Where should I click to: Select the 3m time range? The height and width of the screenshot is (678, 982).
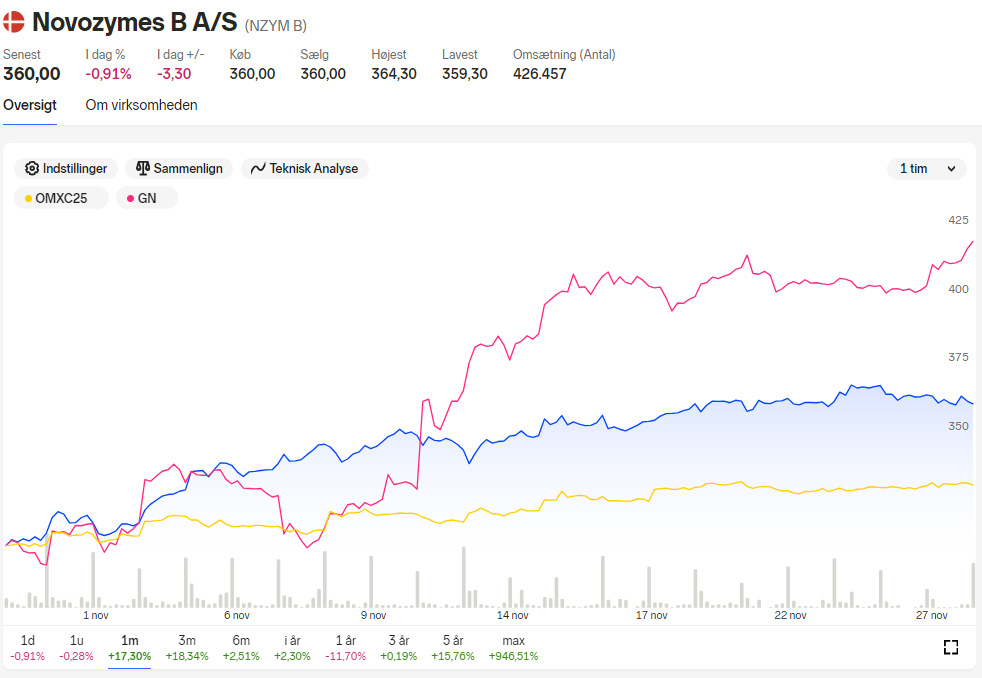pyautogui.click(x=187, y=647)
